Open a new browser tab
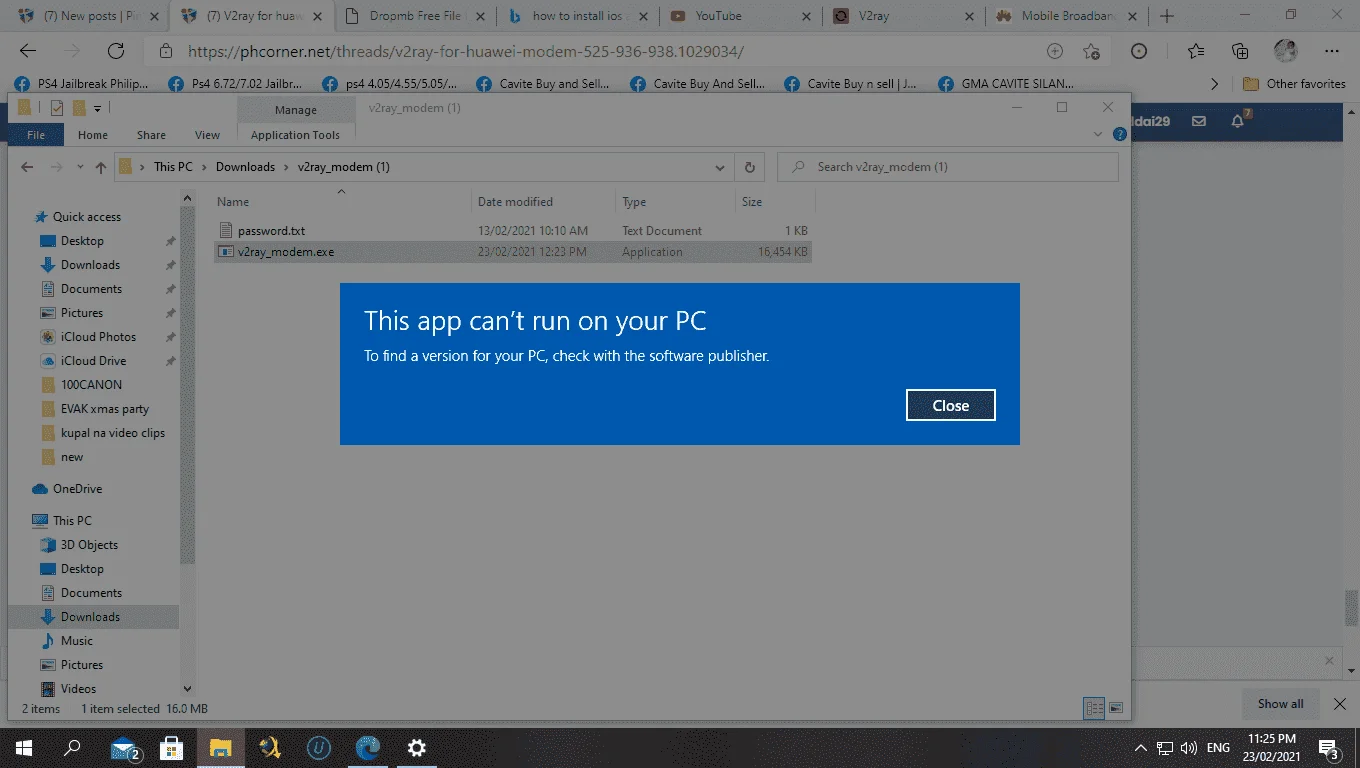 (x=1166, y=16)
